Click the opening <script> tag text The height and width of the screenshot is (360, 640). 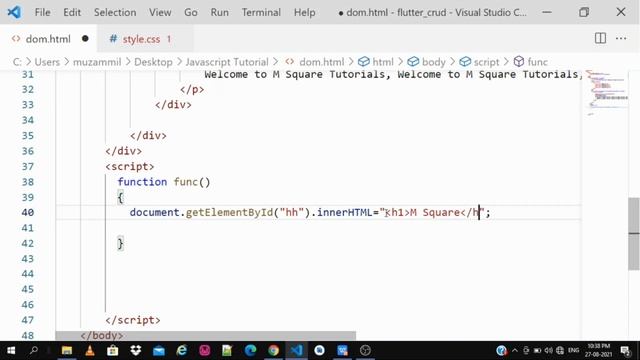pos(130,167)
